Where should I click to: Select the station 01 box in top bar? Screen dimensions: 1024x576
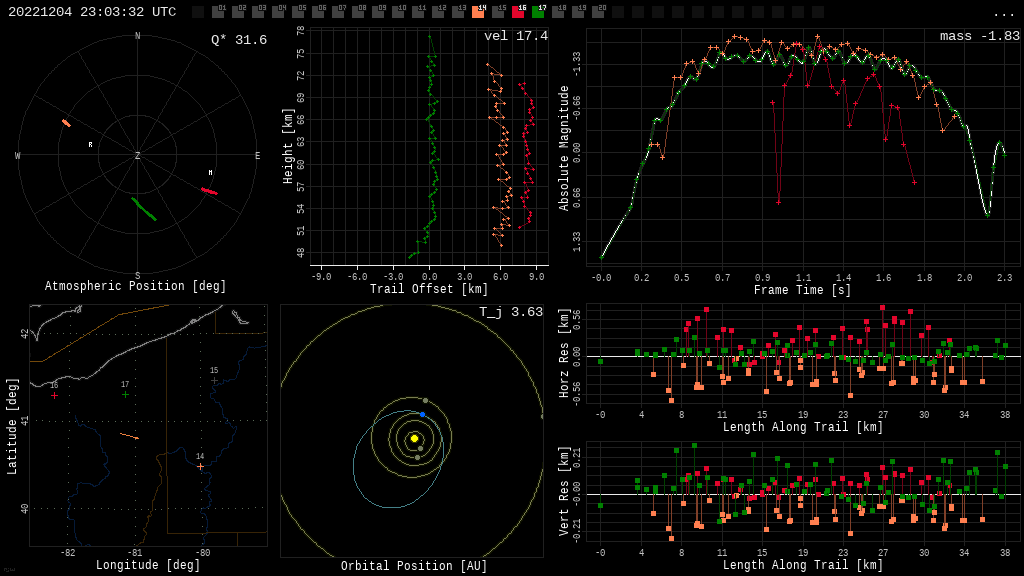pos(218,12)
